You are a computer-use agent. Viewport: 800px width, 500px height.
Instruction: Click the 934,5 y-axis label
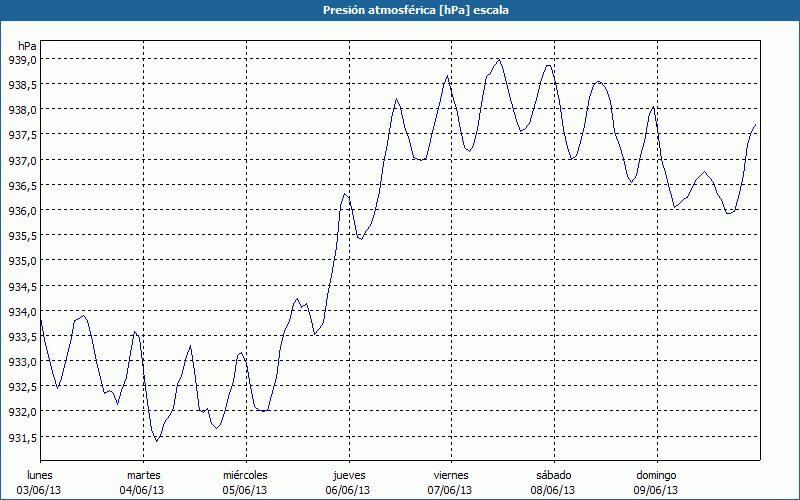(21, 286)
